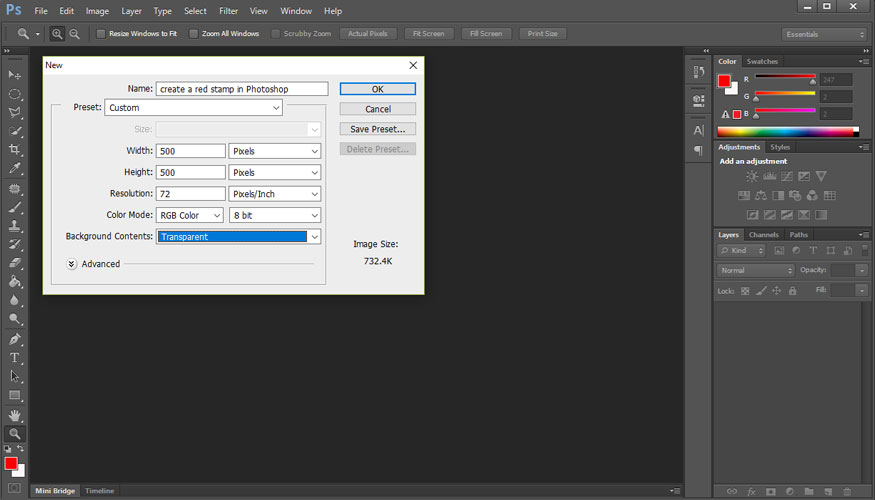Select the Type tool
Screen dimensions: 875x500
click(x=15, y=357)
